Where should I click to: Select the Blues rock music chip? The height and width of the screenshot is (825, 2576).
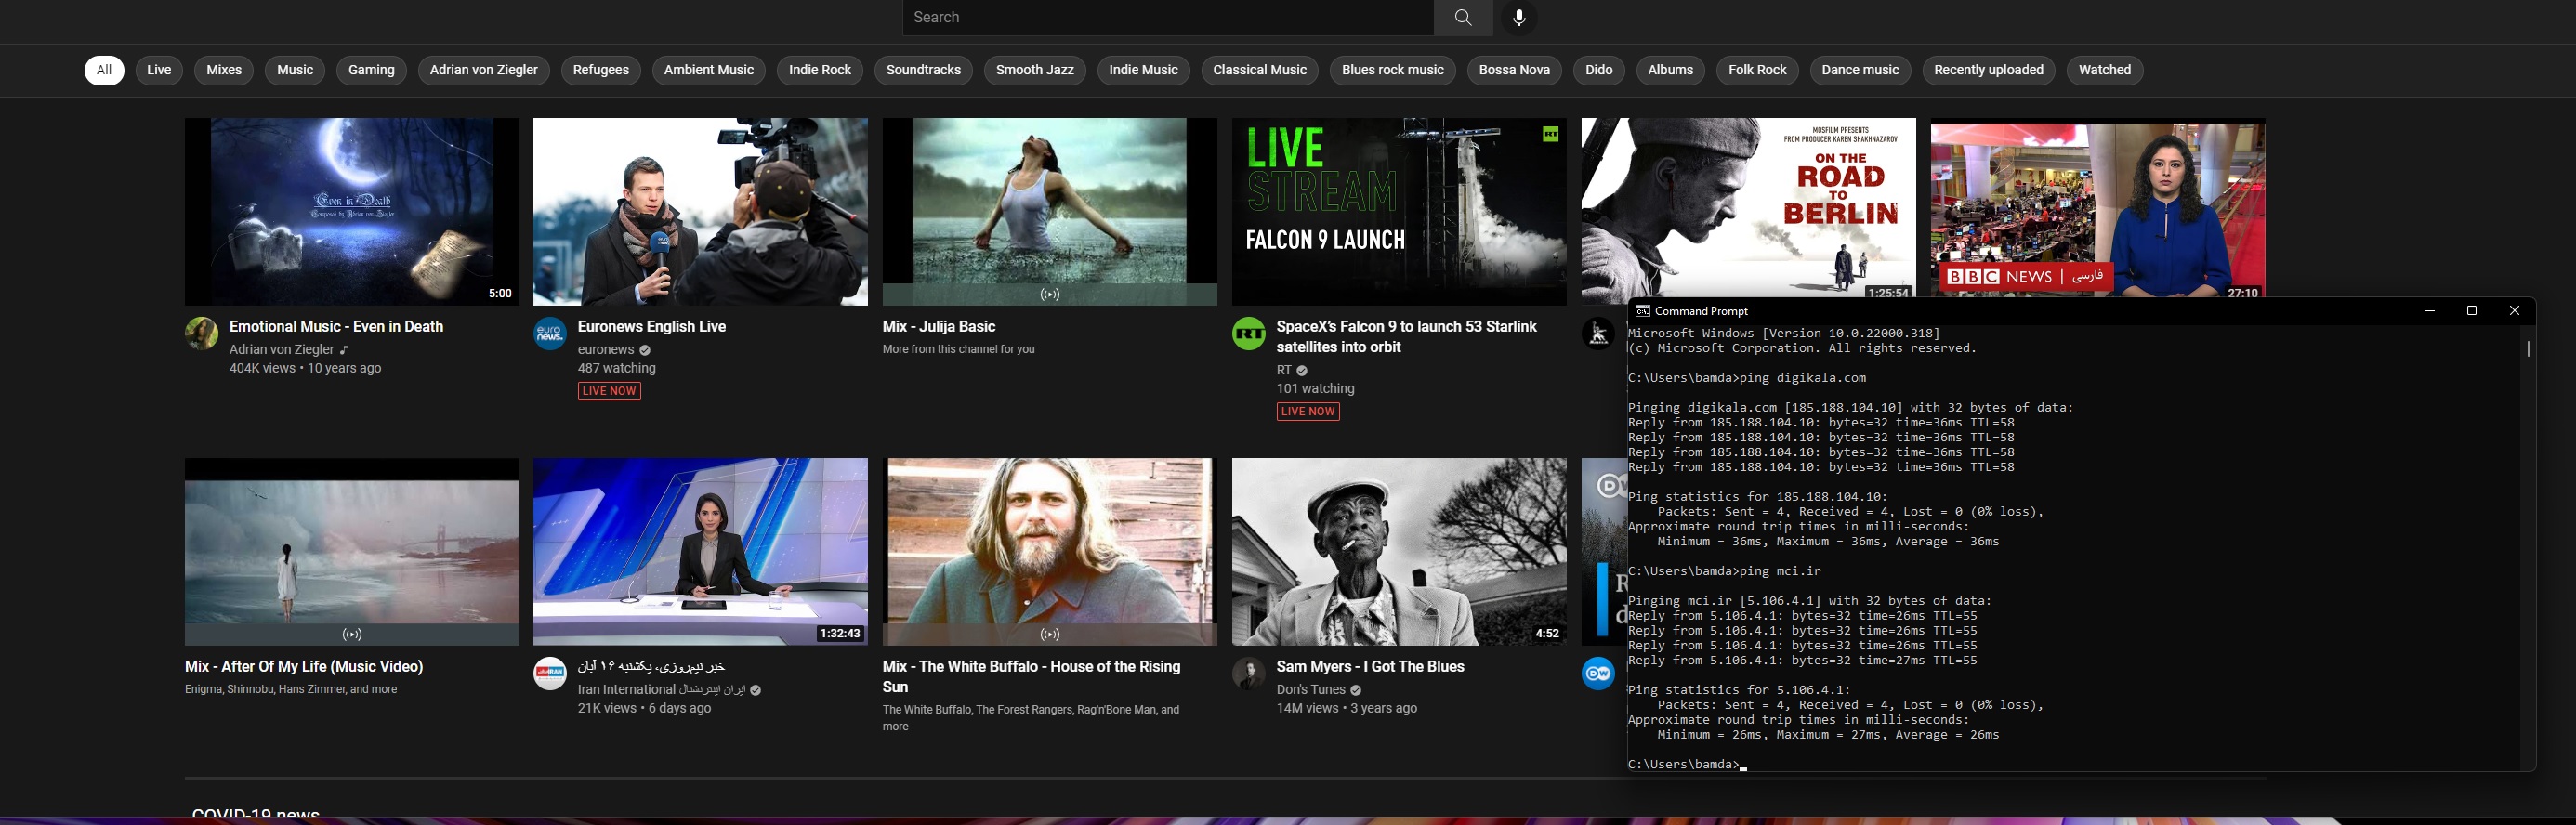click(1393, 70)
